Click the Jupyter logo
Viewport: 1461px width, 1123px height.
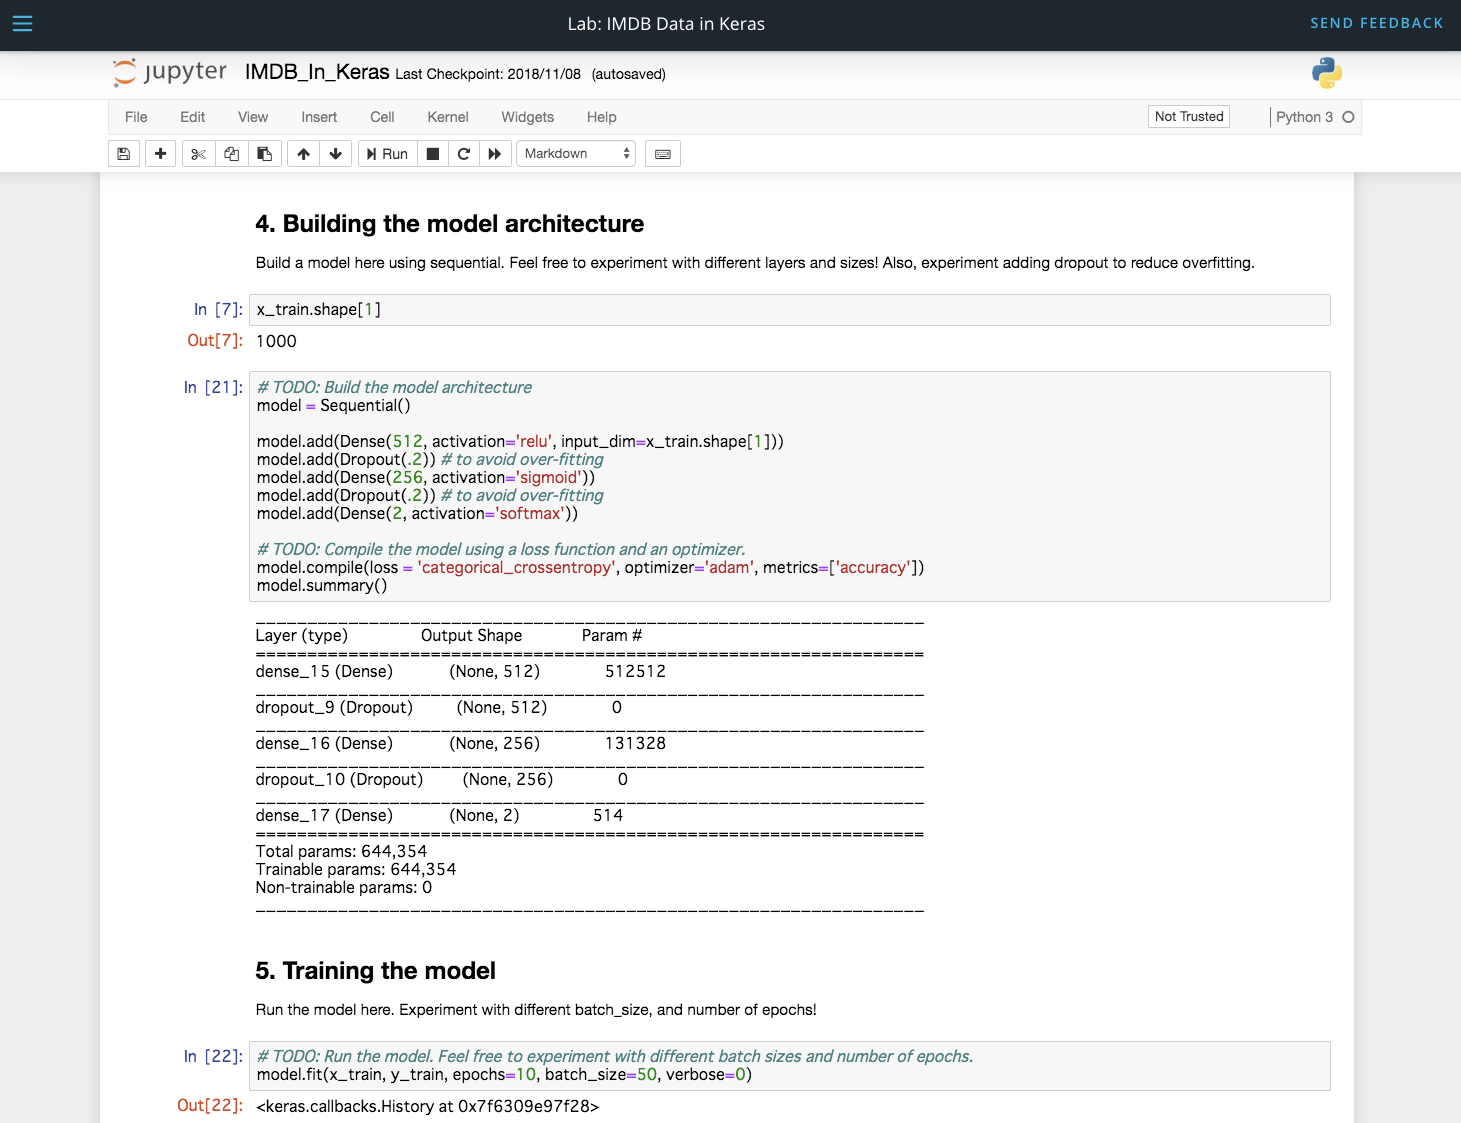170,72
